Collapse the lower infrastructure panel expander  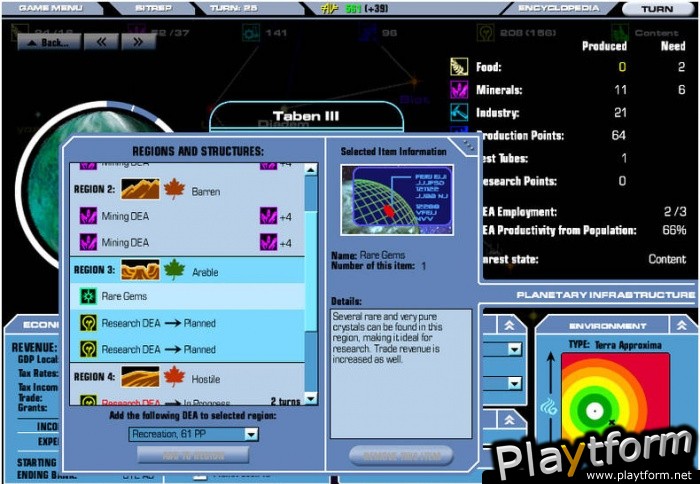point(509,420)
